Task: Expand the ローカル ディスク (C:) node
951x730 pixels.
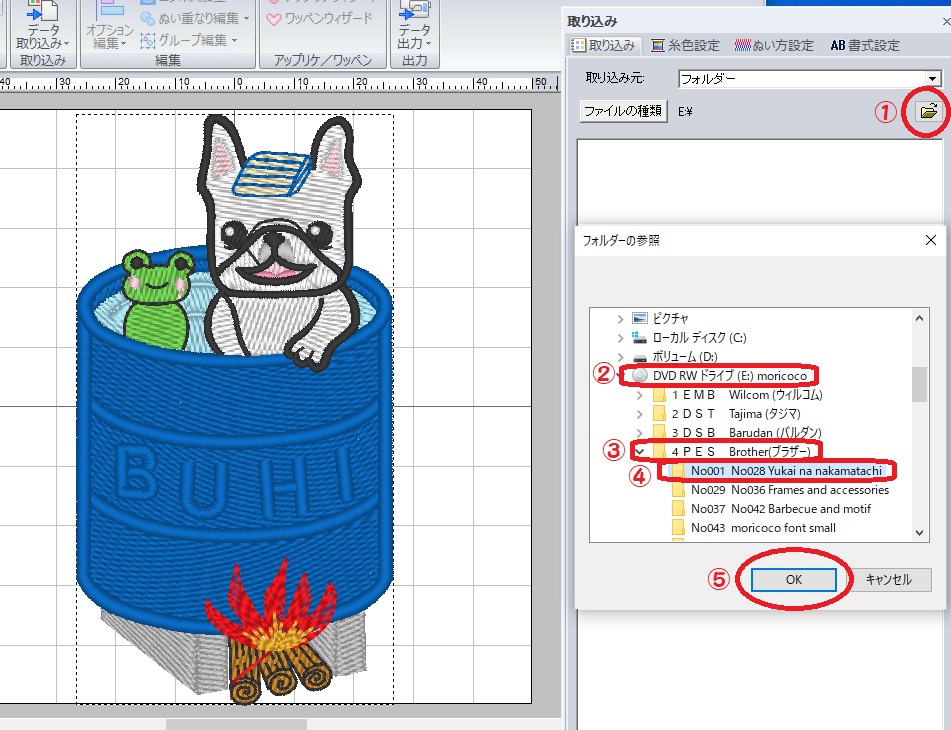Action: (620, 338)
